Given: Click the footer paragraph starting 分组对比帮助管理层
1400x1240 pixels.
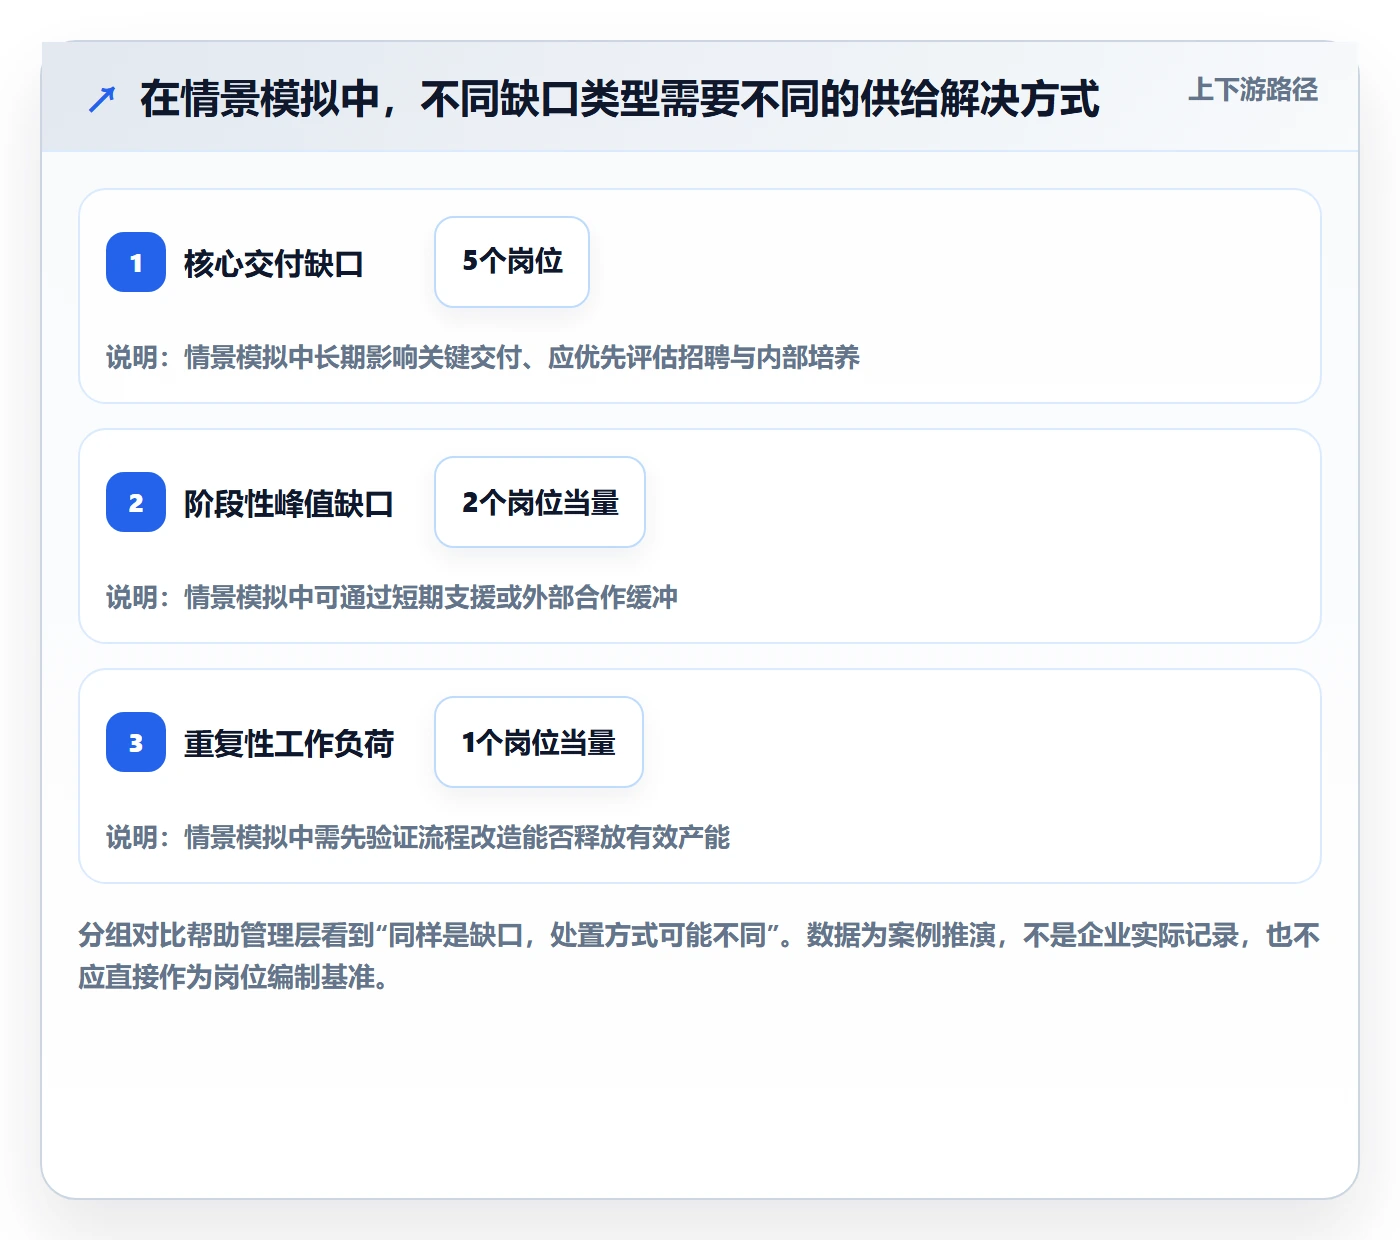Looking at the screenshot, I should click(699, 956).
